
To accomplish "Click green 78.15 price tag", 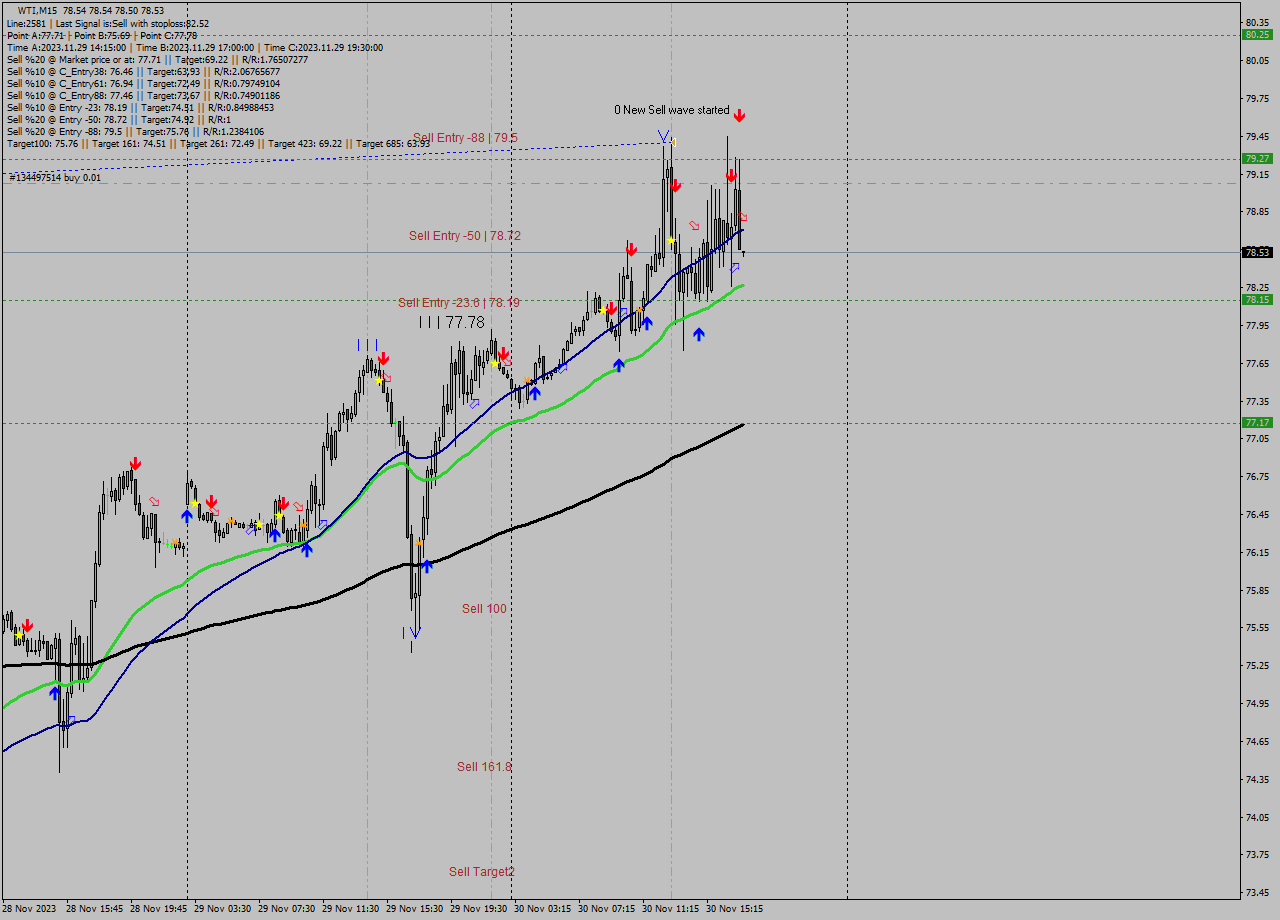I will point(1257,299).
